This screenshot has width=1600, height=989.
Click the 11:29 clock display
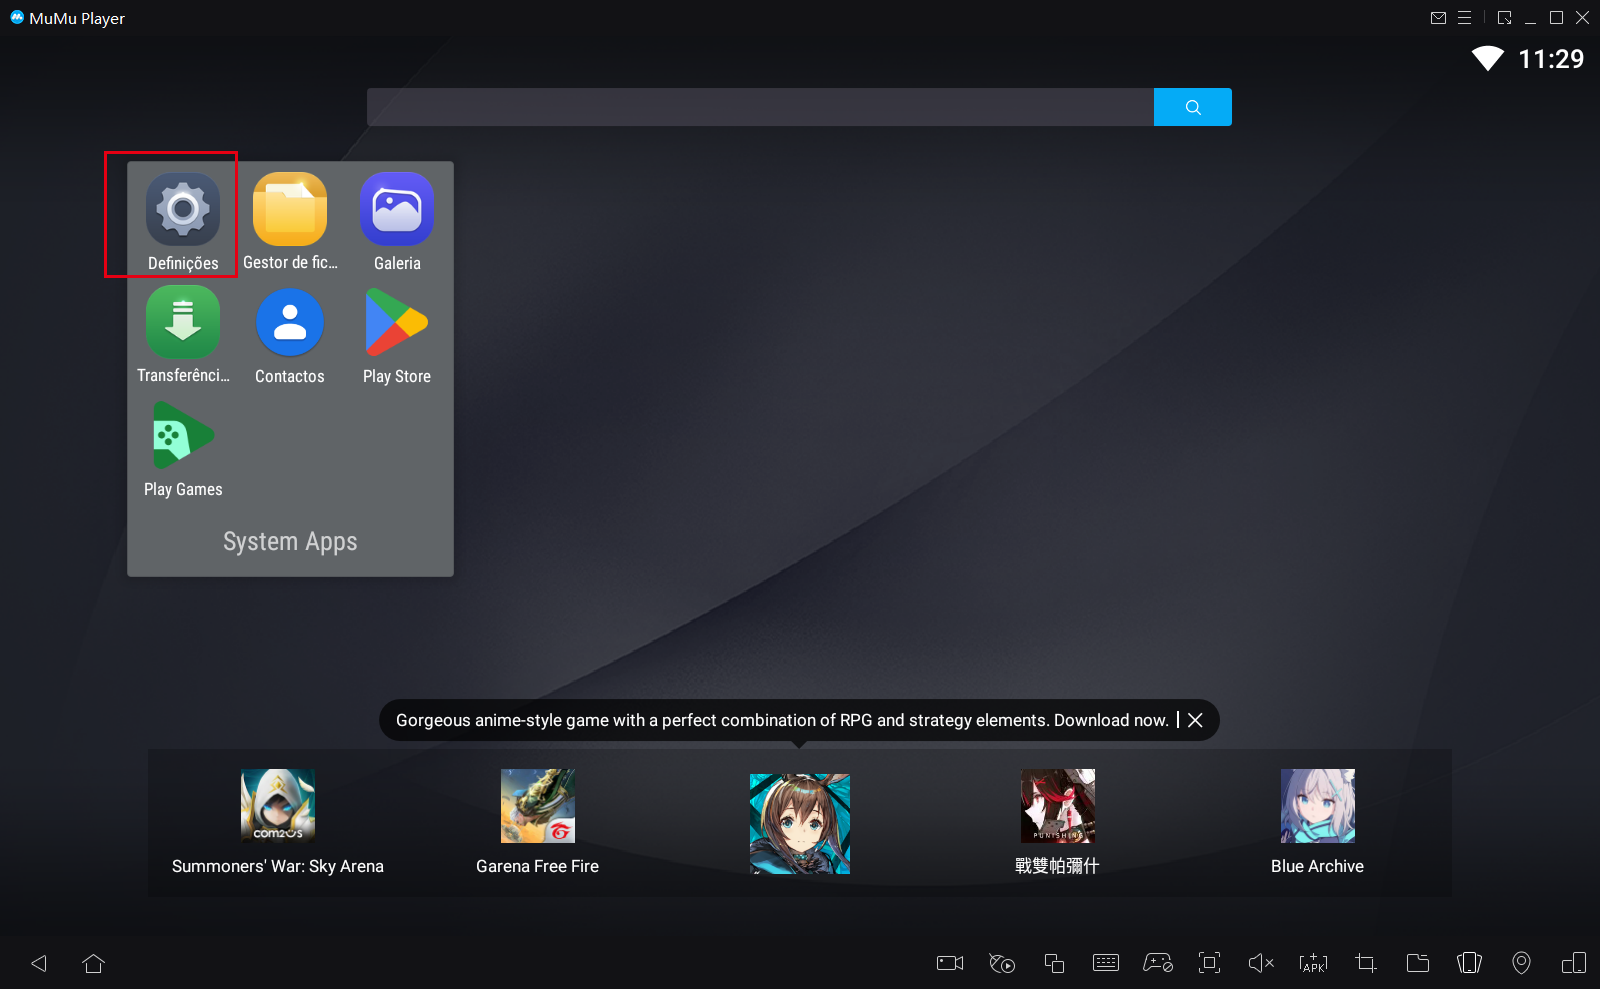coord(1551,59)
